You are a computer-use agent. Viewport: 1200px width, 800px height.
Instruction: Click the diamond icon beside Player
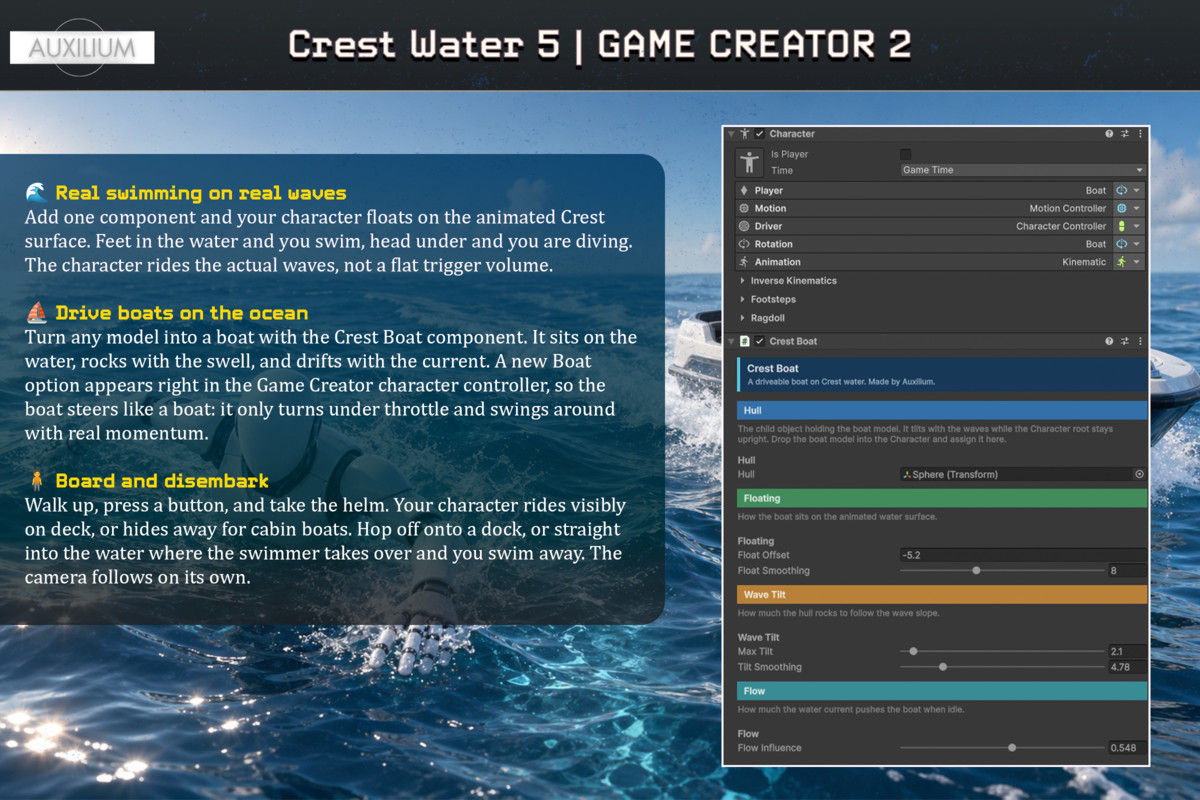point(743,190)
